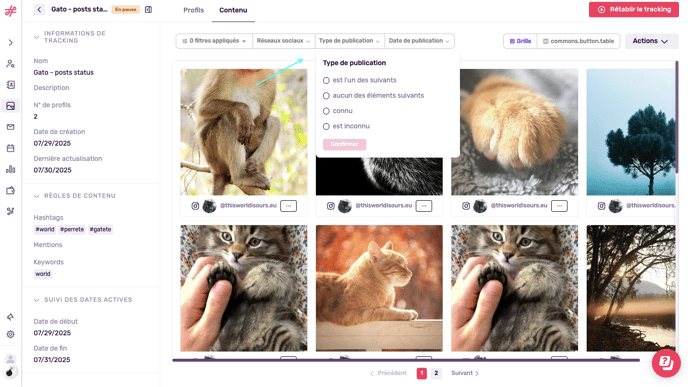Open the mail sidebar icon
Image resolution: width=688 pixels, height=387 pixels.
click(x=11, y=127)
